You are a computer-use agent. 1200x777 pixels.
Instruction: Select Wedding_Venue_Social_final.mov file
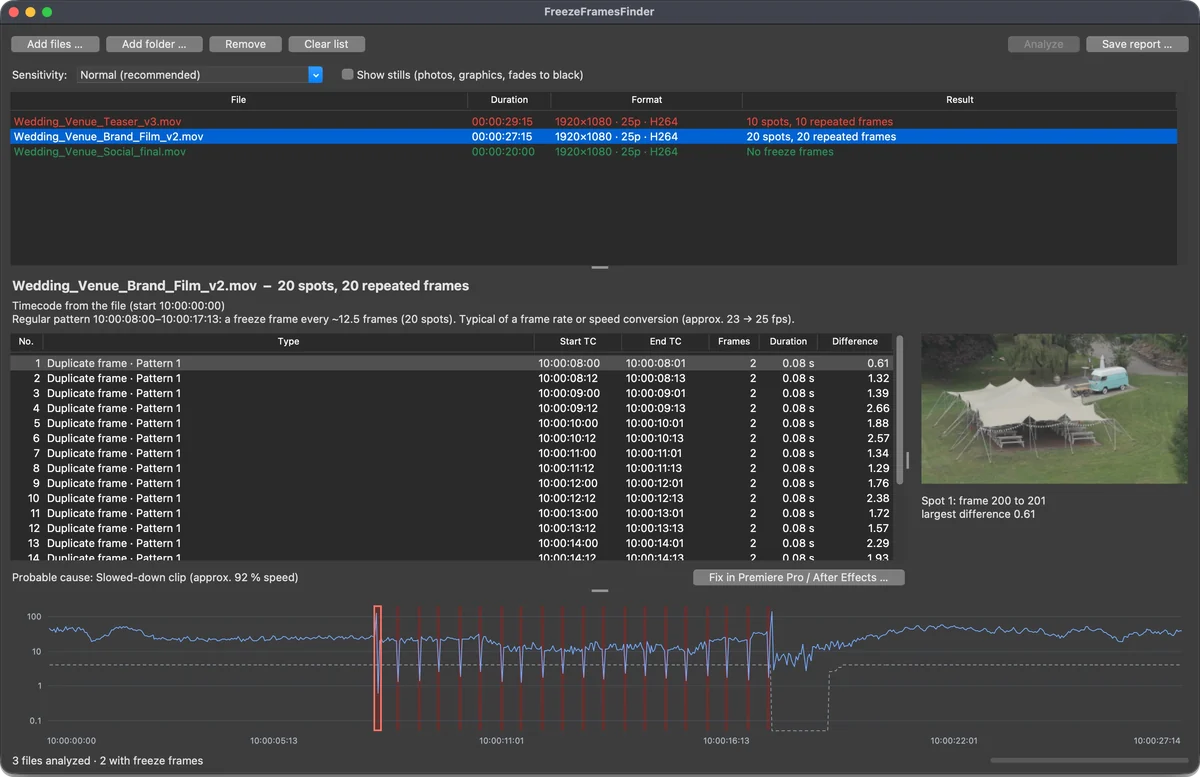(594, 152)
